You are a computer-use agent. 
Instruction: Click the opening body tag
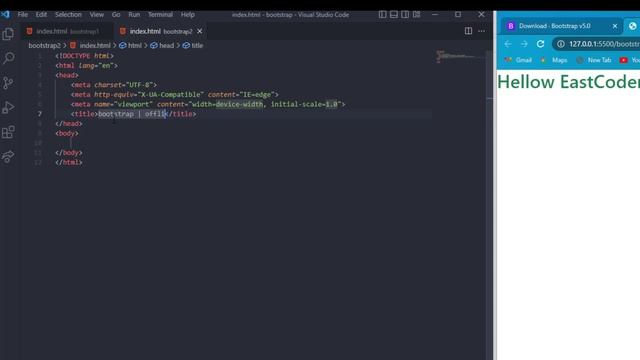[67, 133]
